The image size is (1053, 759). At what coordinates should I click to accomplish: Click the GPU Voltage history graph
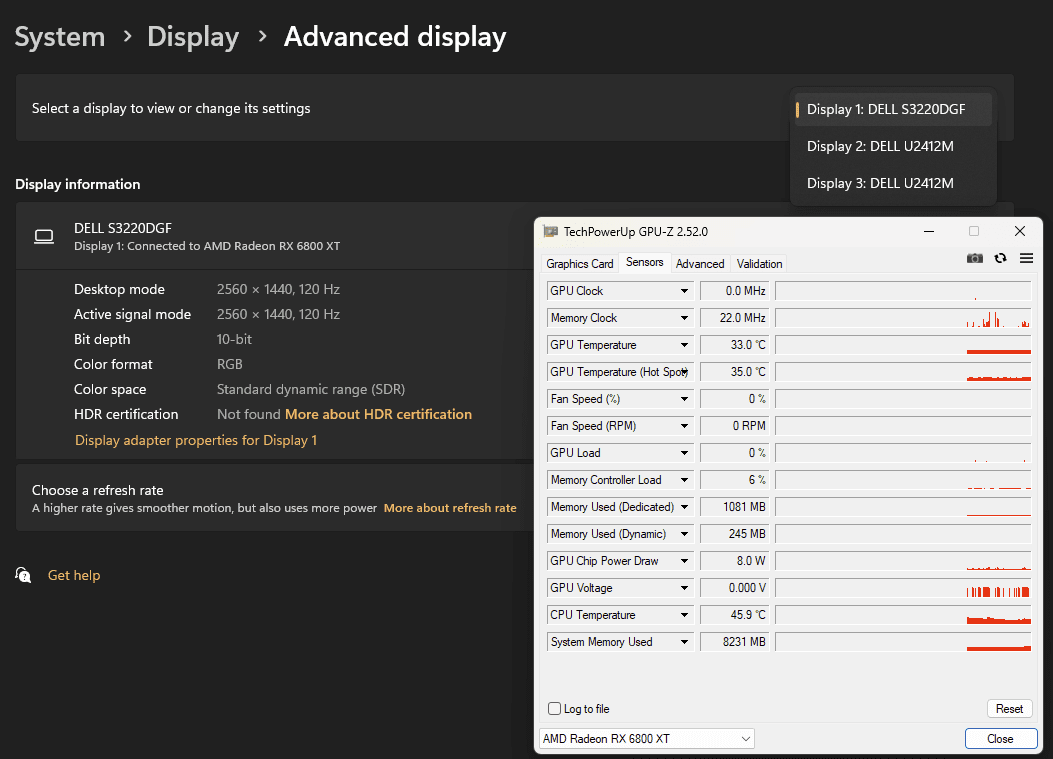(x=903, y=588)
